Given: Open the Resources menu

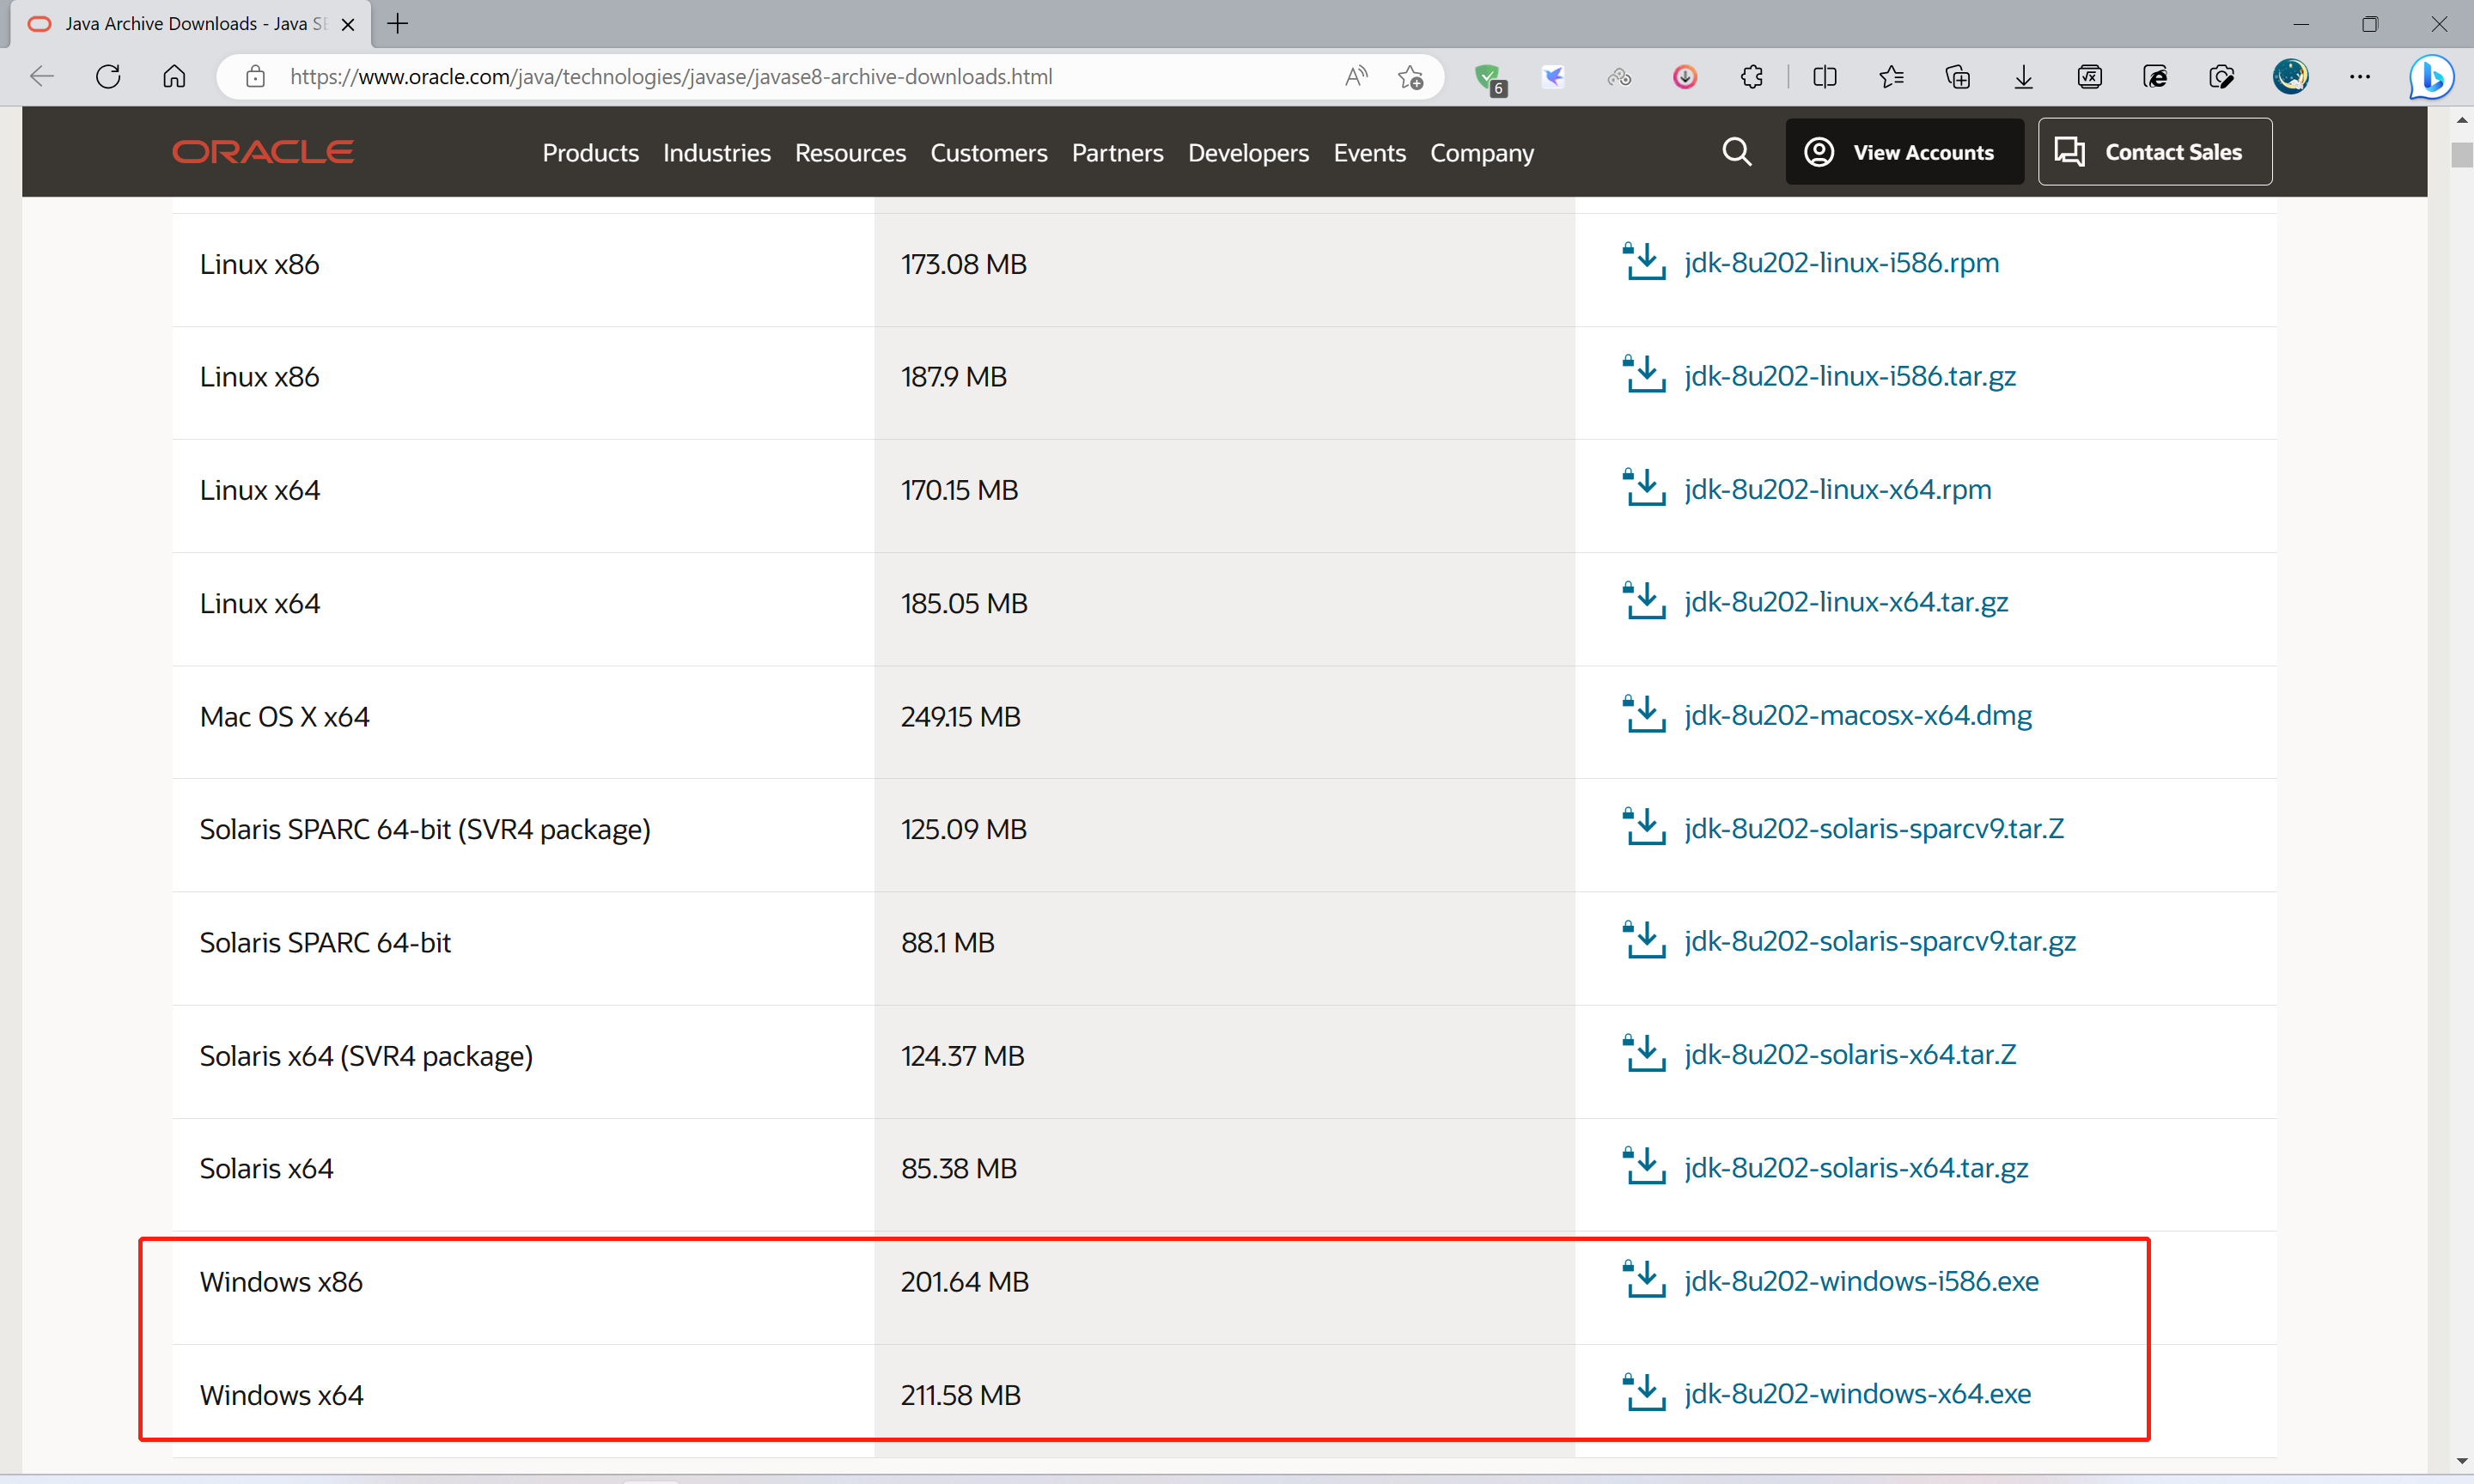Looking at the screenshot, I should (850, 152).
